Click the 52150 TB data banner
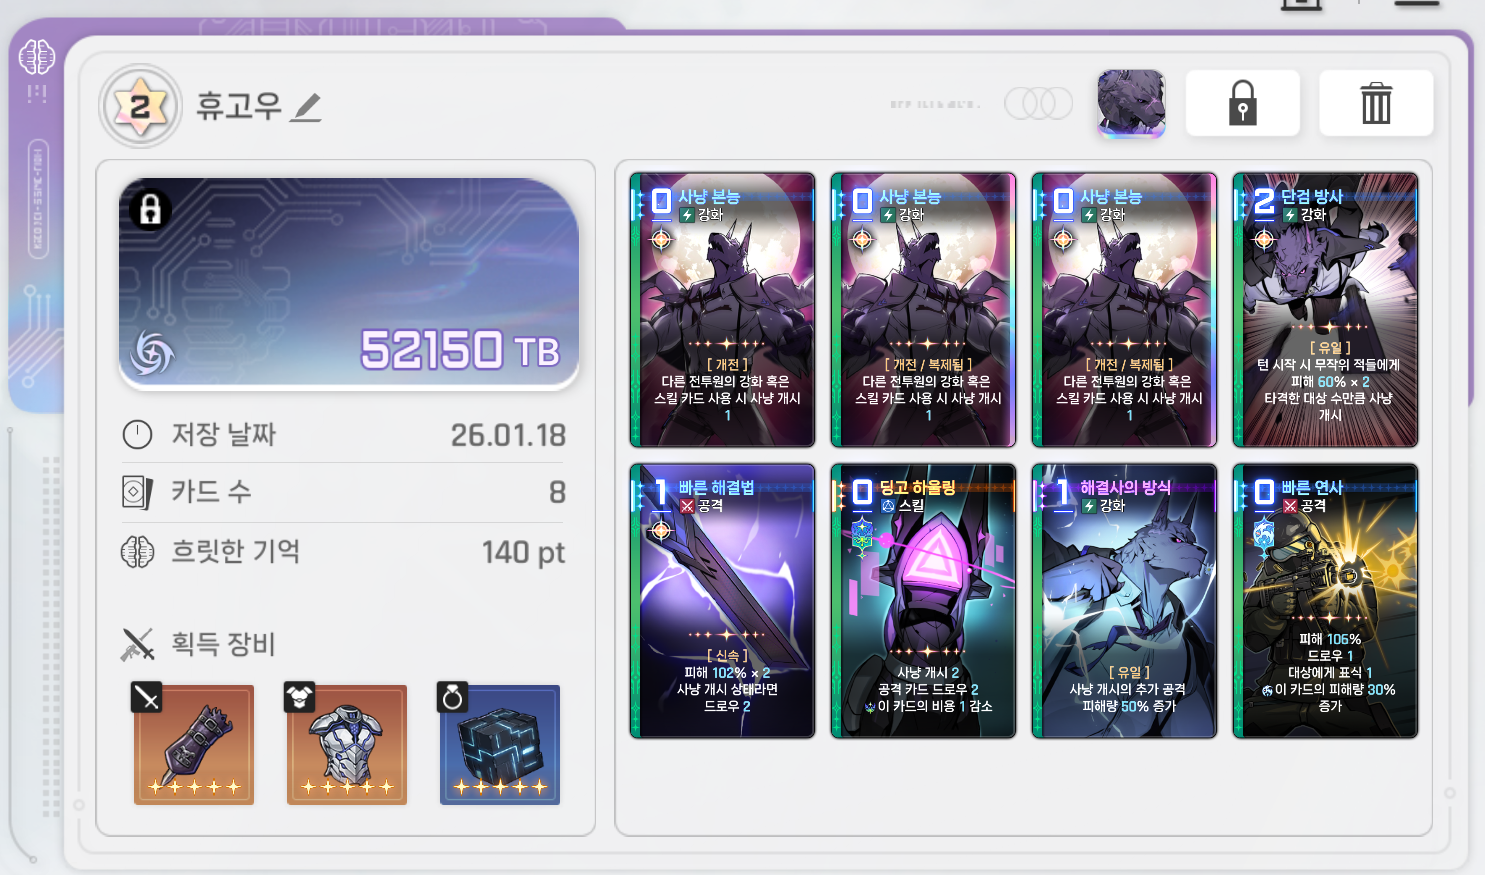 pyautogui.click(x=349, y=284)
